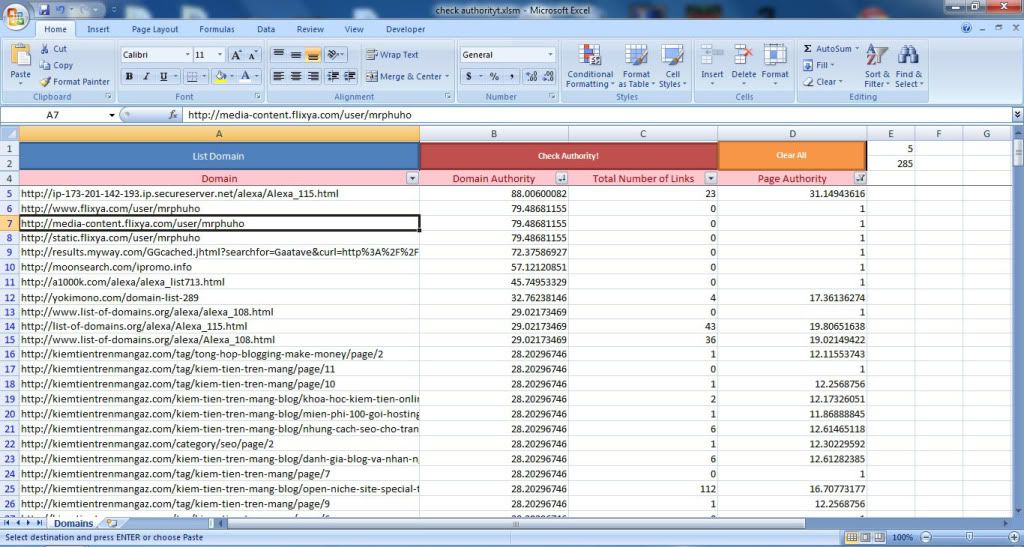Viewport: 1024px width, 547px height.
Task: Click the zoom slider in status bar
Action: point(969,537)
